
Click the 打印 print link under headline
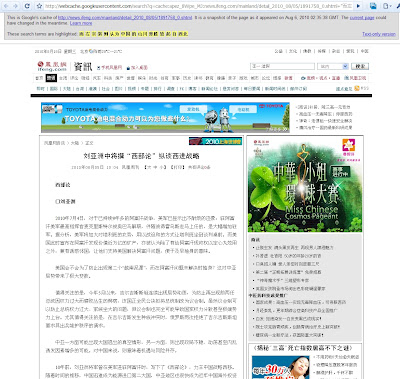point(177,167)
